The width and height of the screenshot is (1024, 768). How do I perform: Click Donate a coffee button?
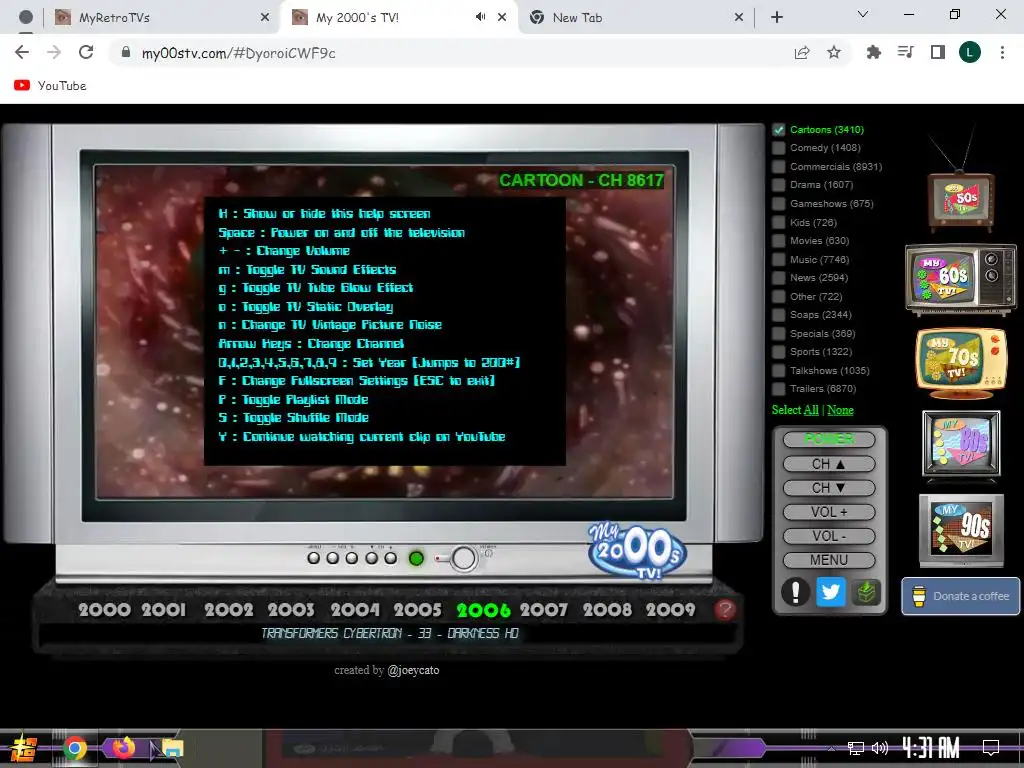click(x=961, y=596)
